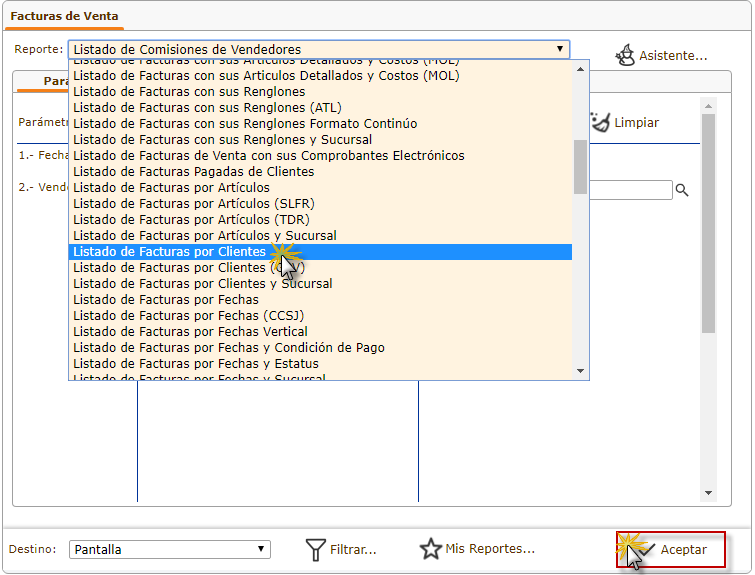Select the Facturas de Venta tab

[x=64, y=16]
